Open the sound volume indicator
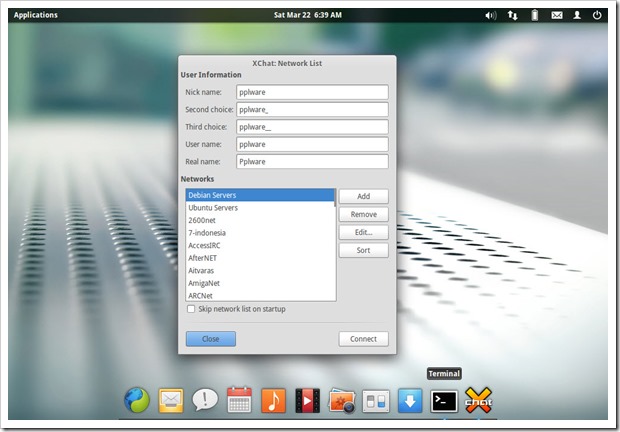620x432 pixels. 490,15
